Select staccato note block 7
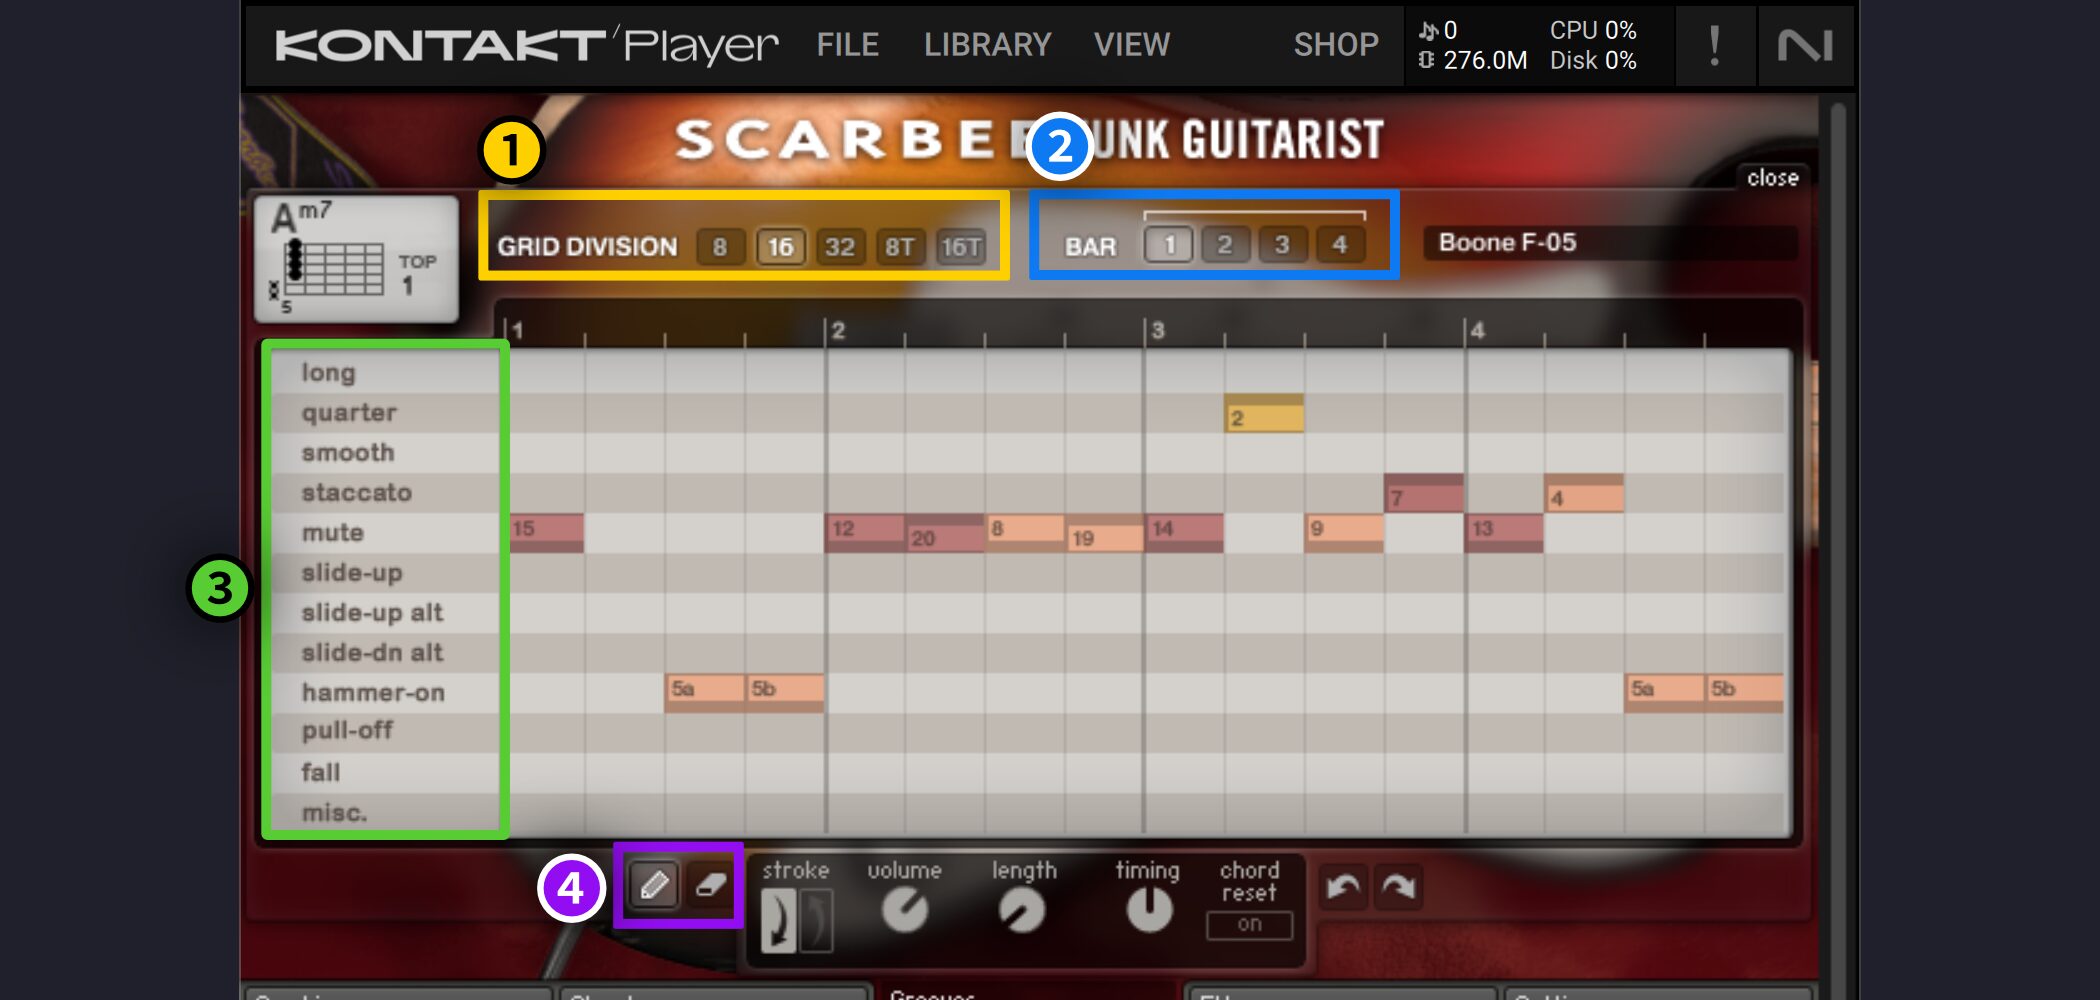 1424,493
